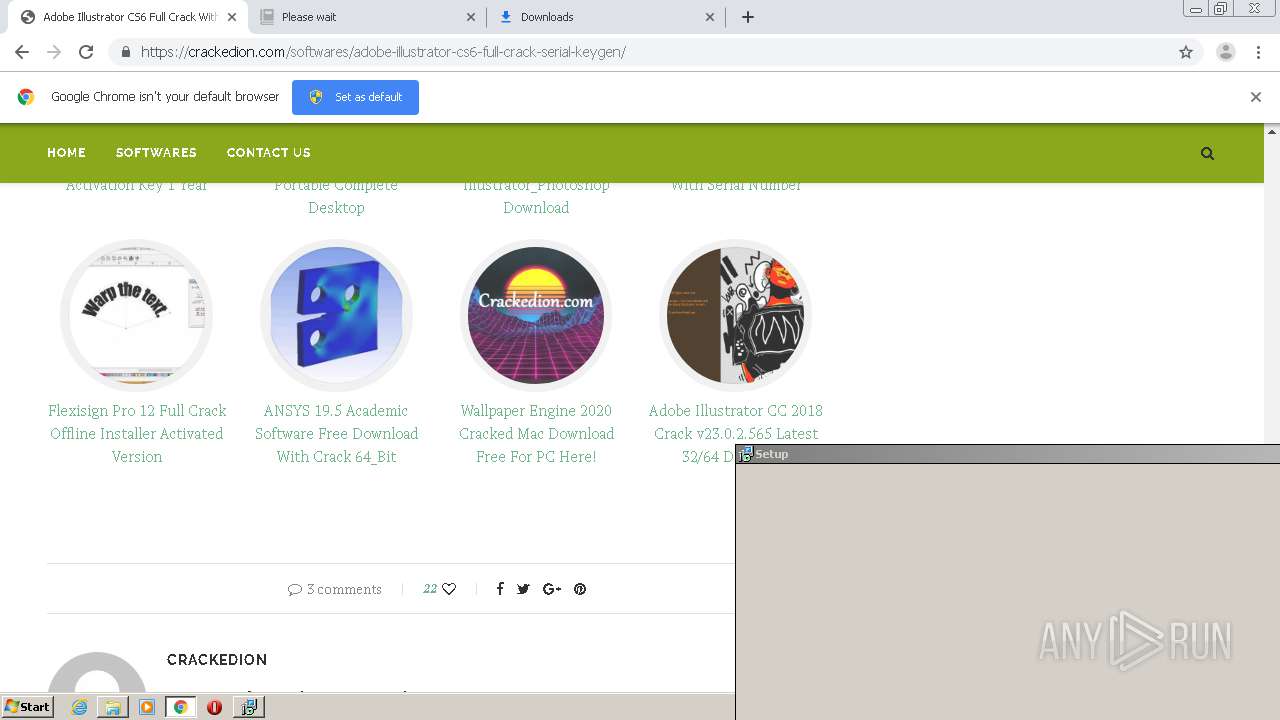Image resolution: width=1280 pixels, height=720 pixels.
Task: Click the page scrollbar up arrow
Action: 1272,131
